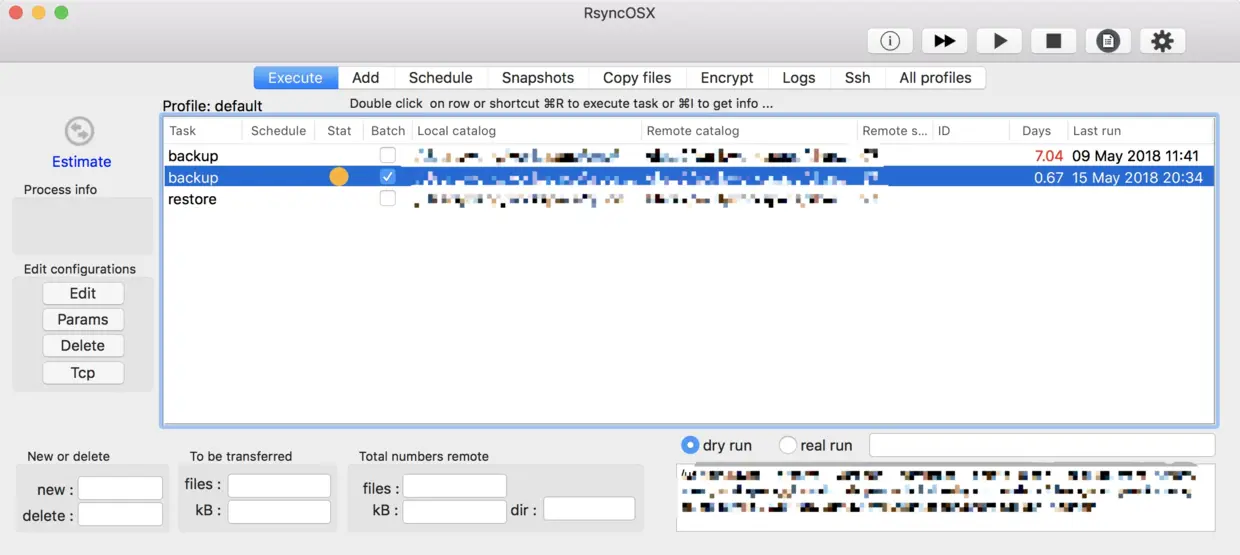Click the field beside real run
Screen dimensions: 1240x555
[1042, 445]
